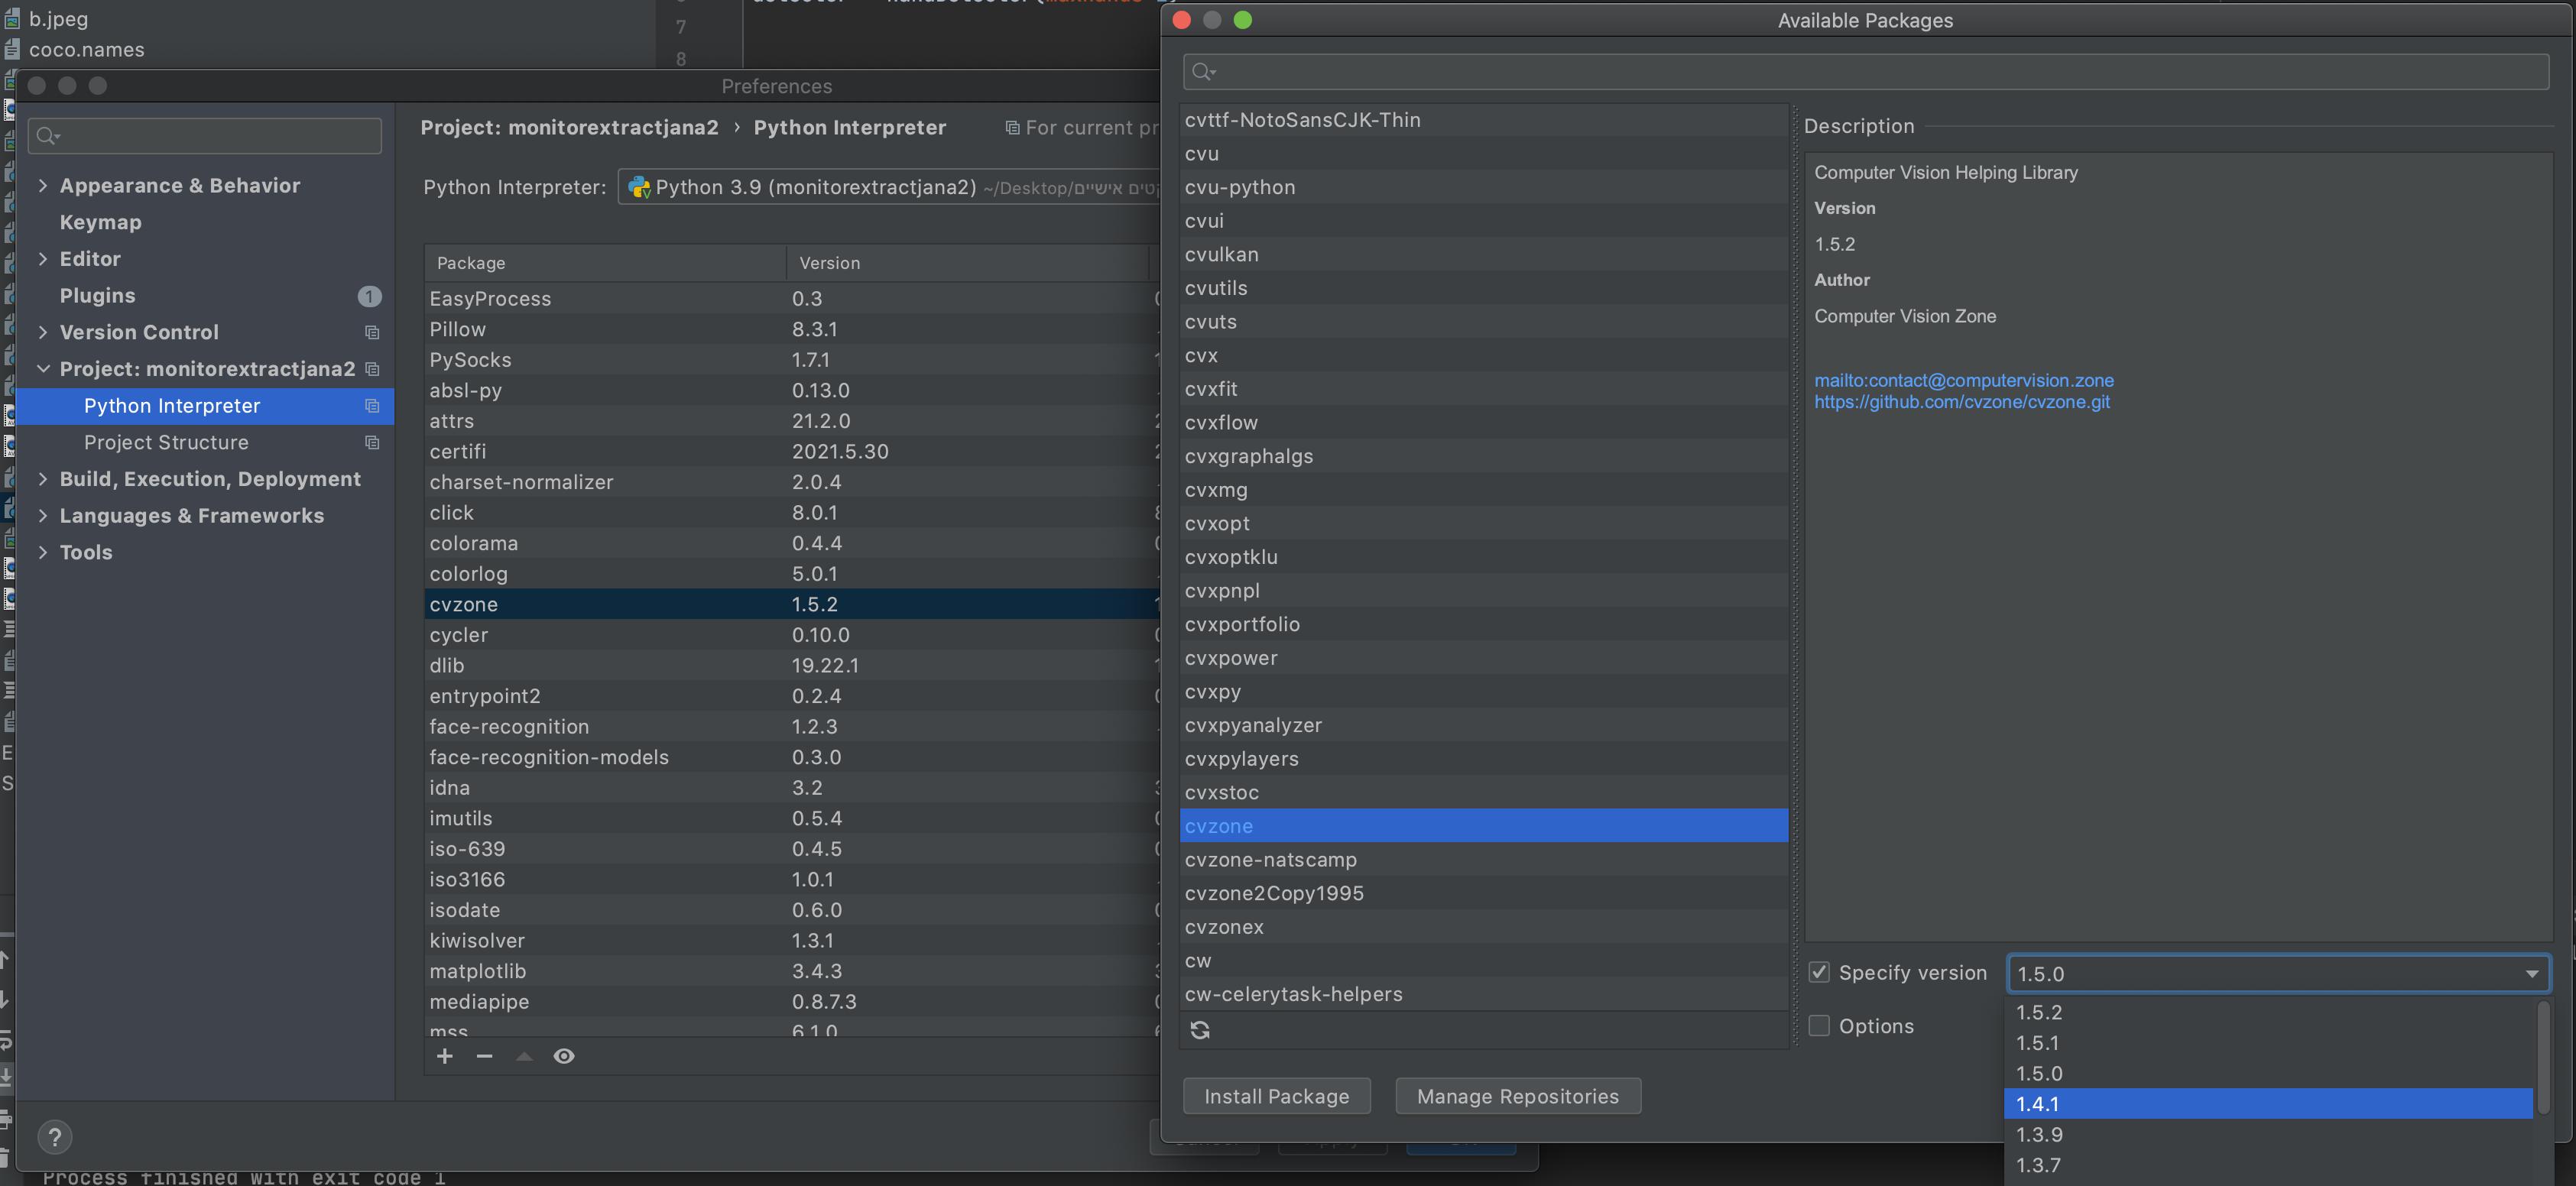Screen dimensions: 2576x1186
Task: Uncheck the Specify version checkbox
Action: [1819, 972]
